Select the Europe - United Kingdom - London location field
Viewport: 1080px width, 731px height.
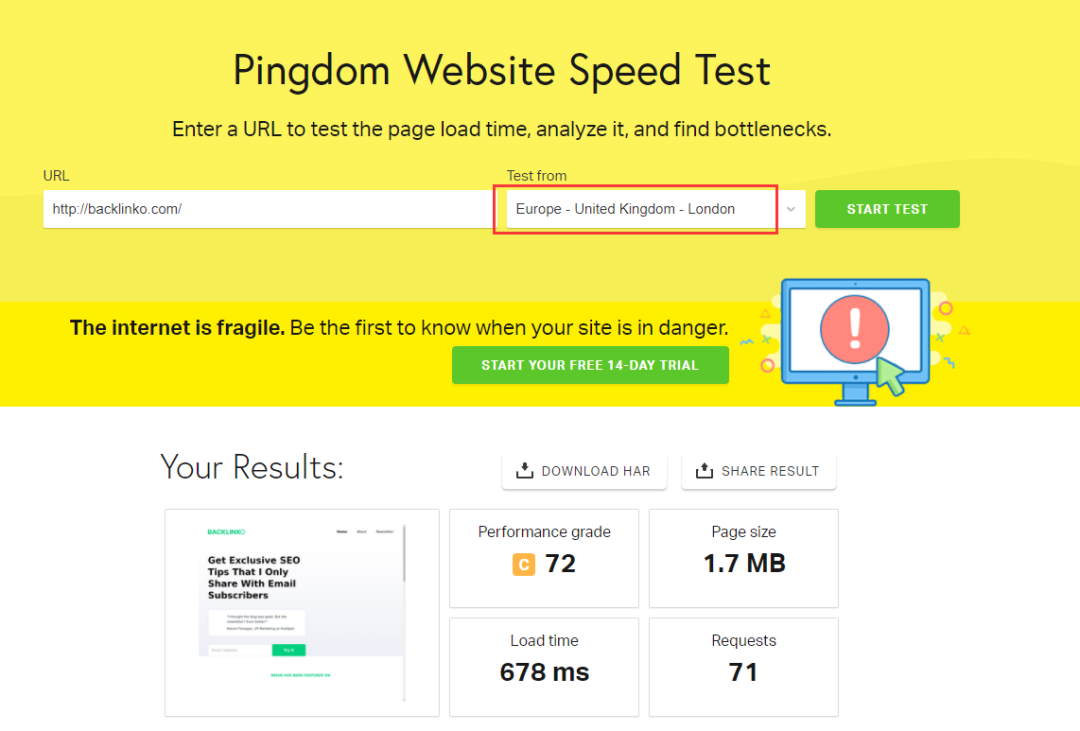pos(636,209)
